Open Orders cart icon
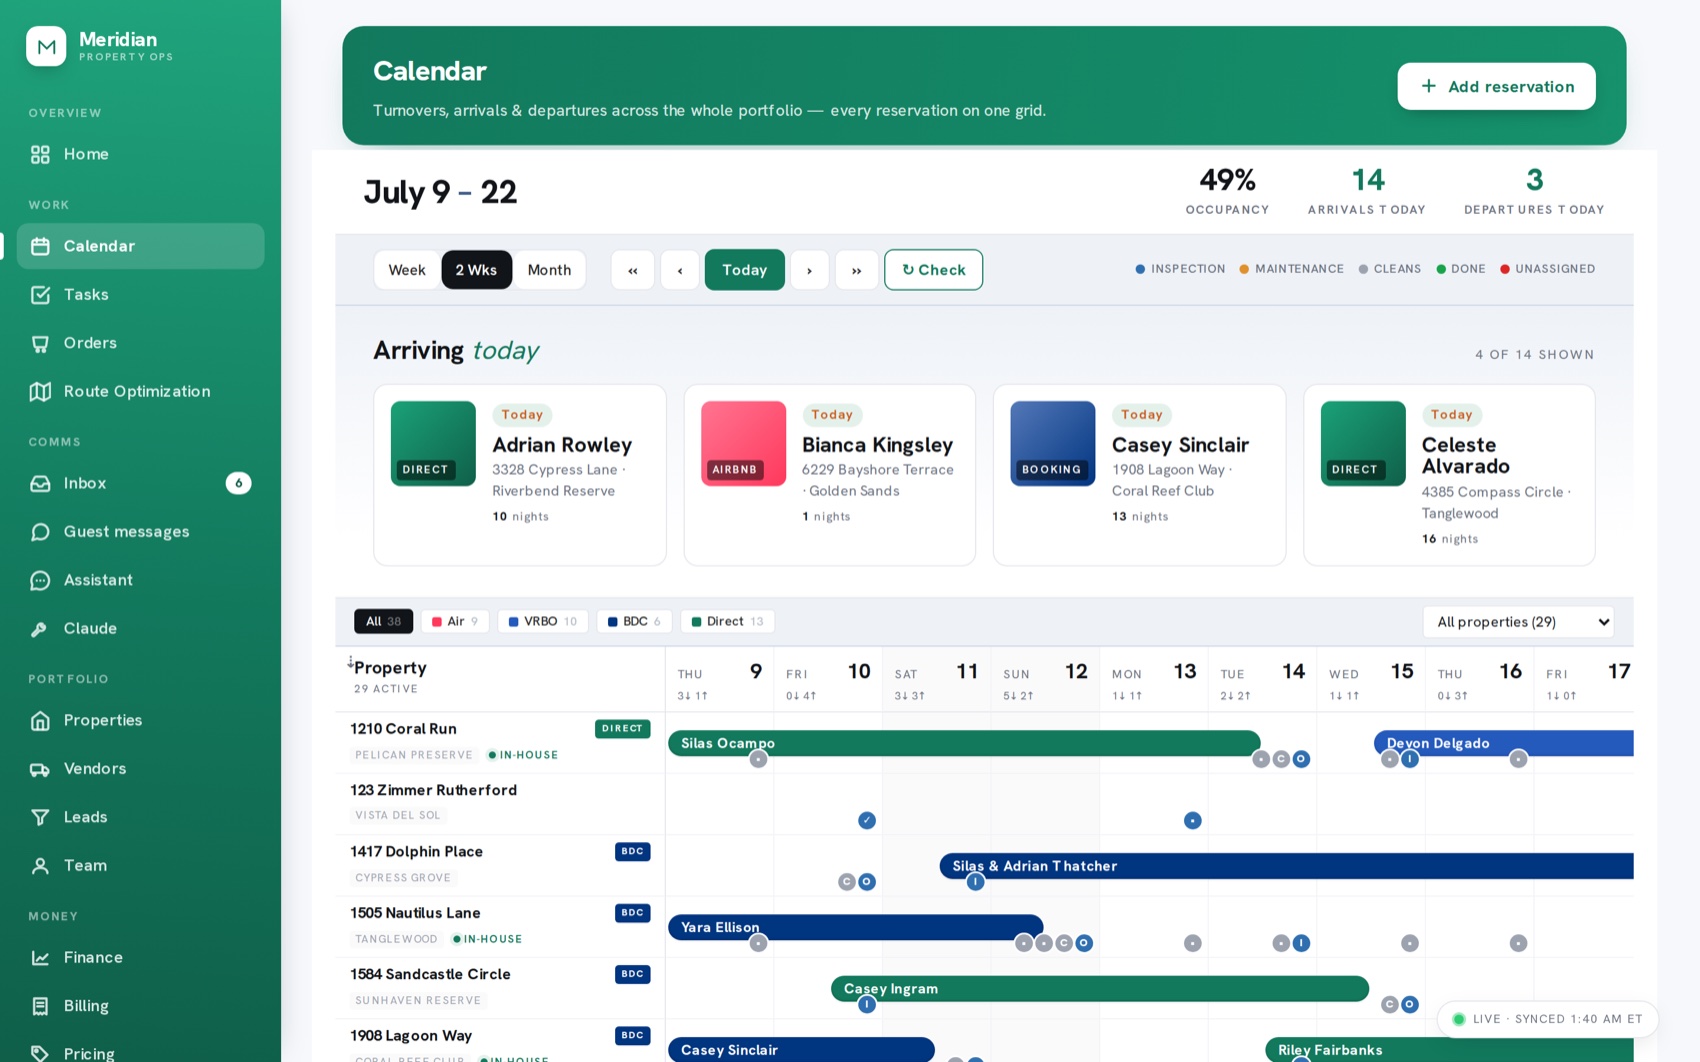The image size is (1700, 1062). pos(40,343)
